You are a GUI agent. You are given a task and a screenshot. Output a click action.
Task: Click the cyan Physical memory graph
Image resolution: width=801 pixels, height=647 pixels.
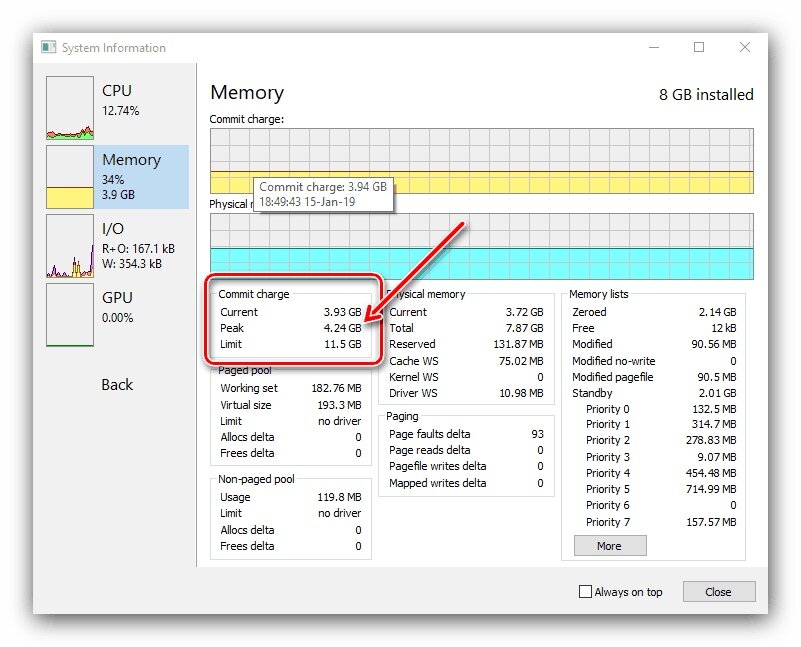[x=482, y=246]
